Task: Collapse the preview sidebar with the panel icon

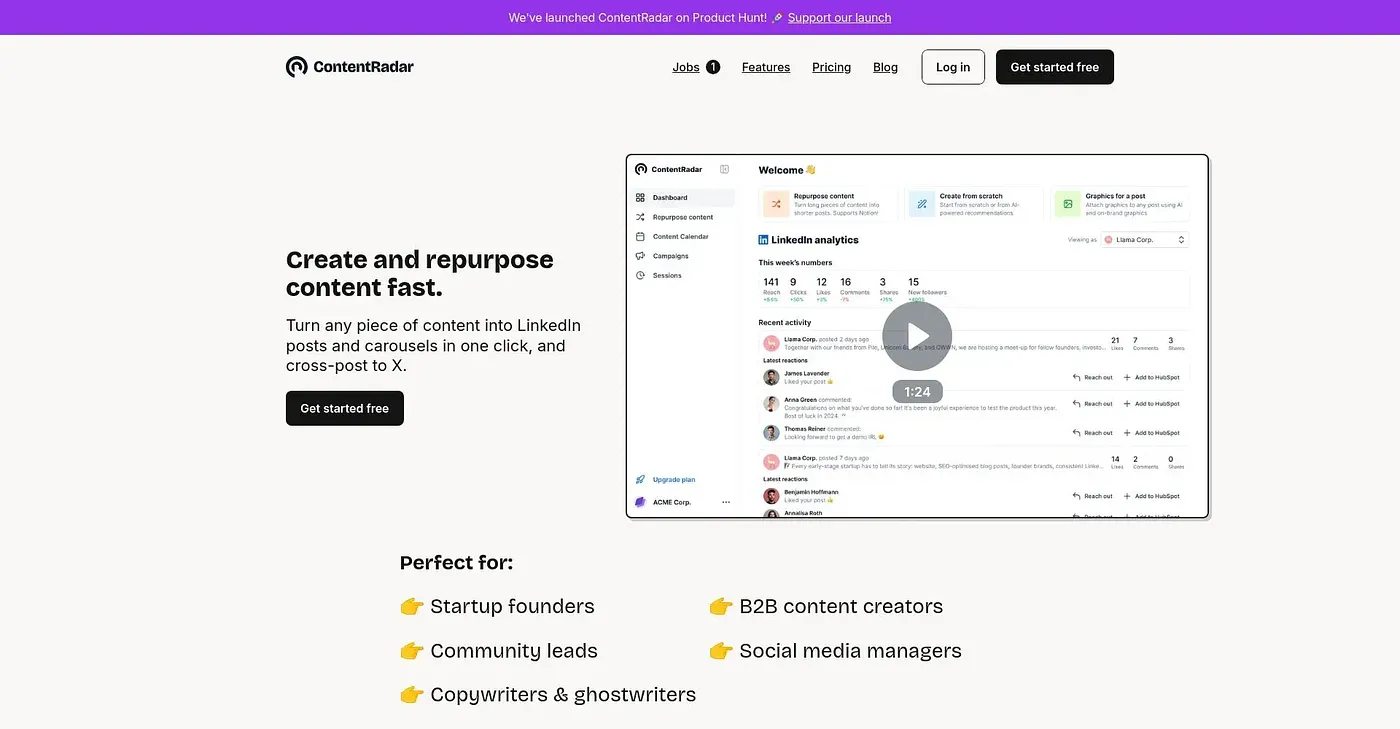Action: (x=725, y=170)
